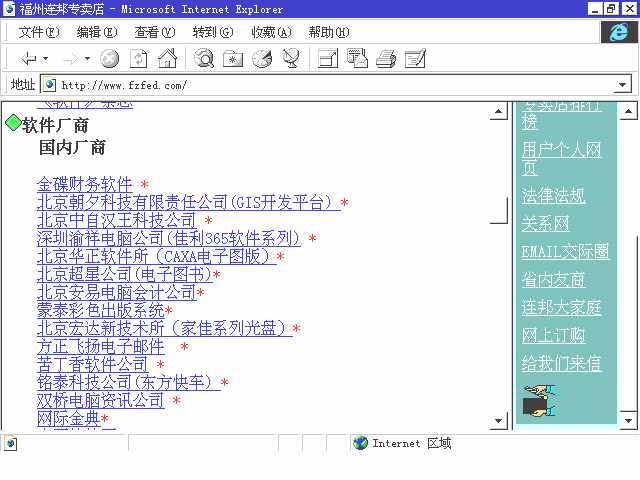Screen dimensions: 640x480
Task: Open the Favorites folder toolbar icon
Action: pyautogui.click(x=233, y=59)
